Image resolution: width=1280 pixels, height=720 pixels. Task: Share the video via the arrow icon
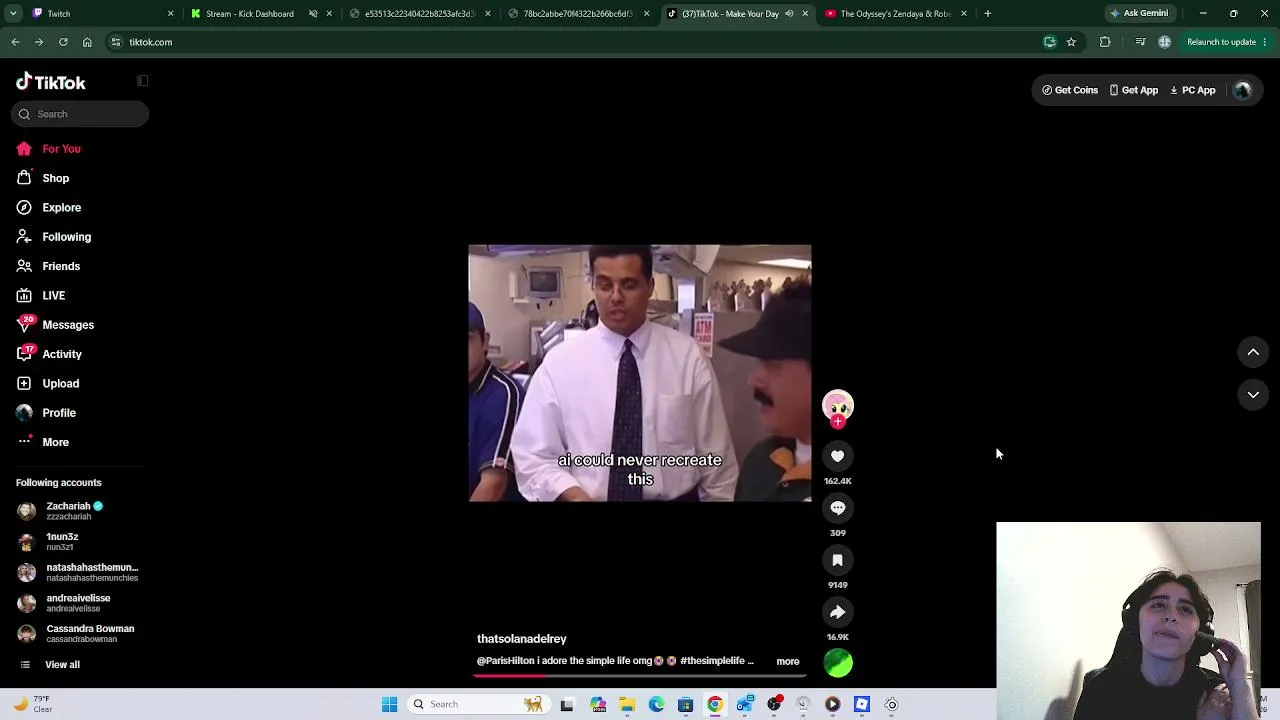click(x=838, y=612)
